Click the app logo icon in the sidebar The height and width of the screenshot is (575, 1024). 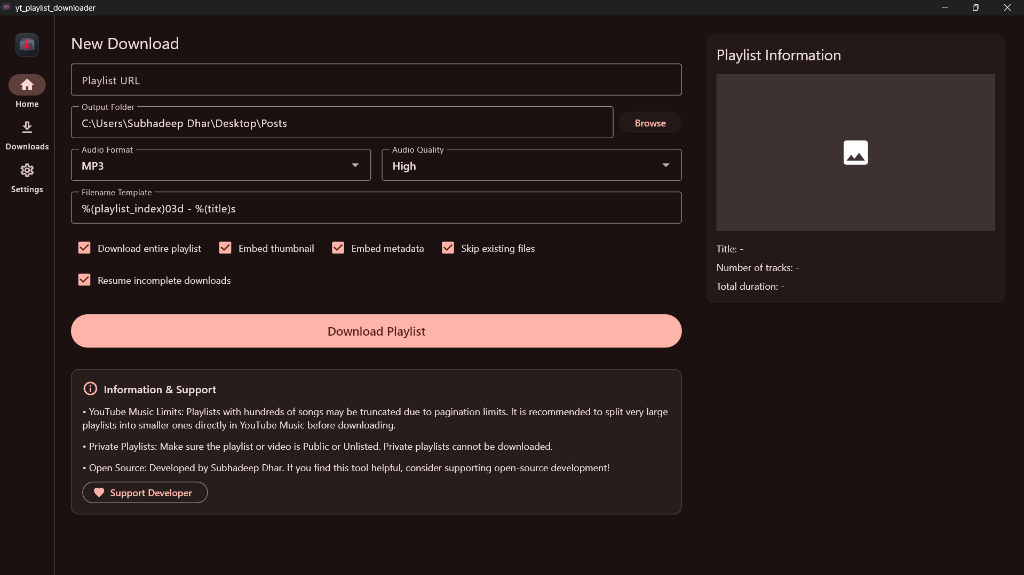(27, 44)
